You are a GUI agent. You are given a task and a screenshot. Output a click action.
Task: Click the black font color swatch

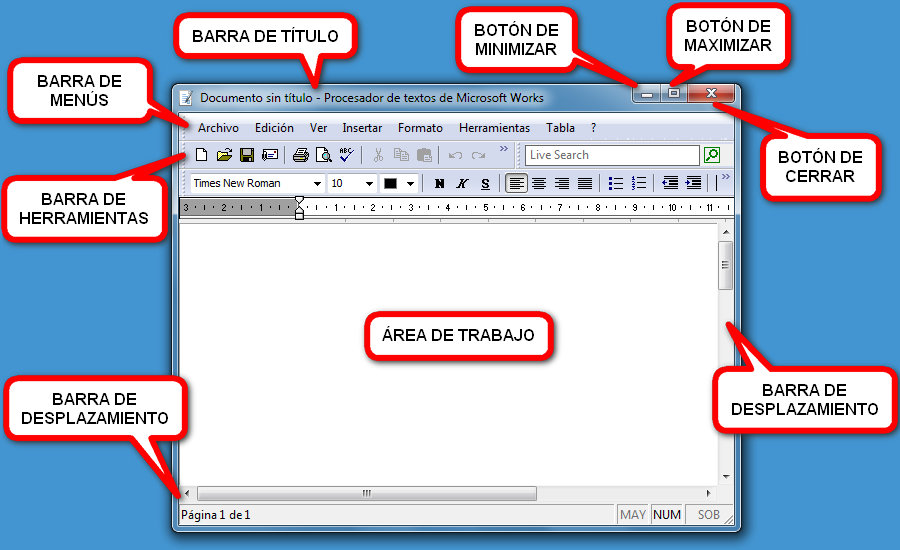391,184
